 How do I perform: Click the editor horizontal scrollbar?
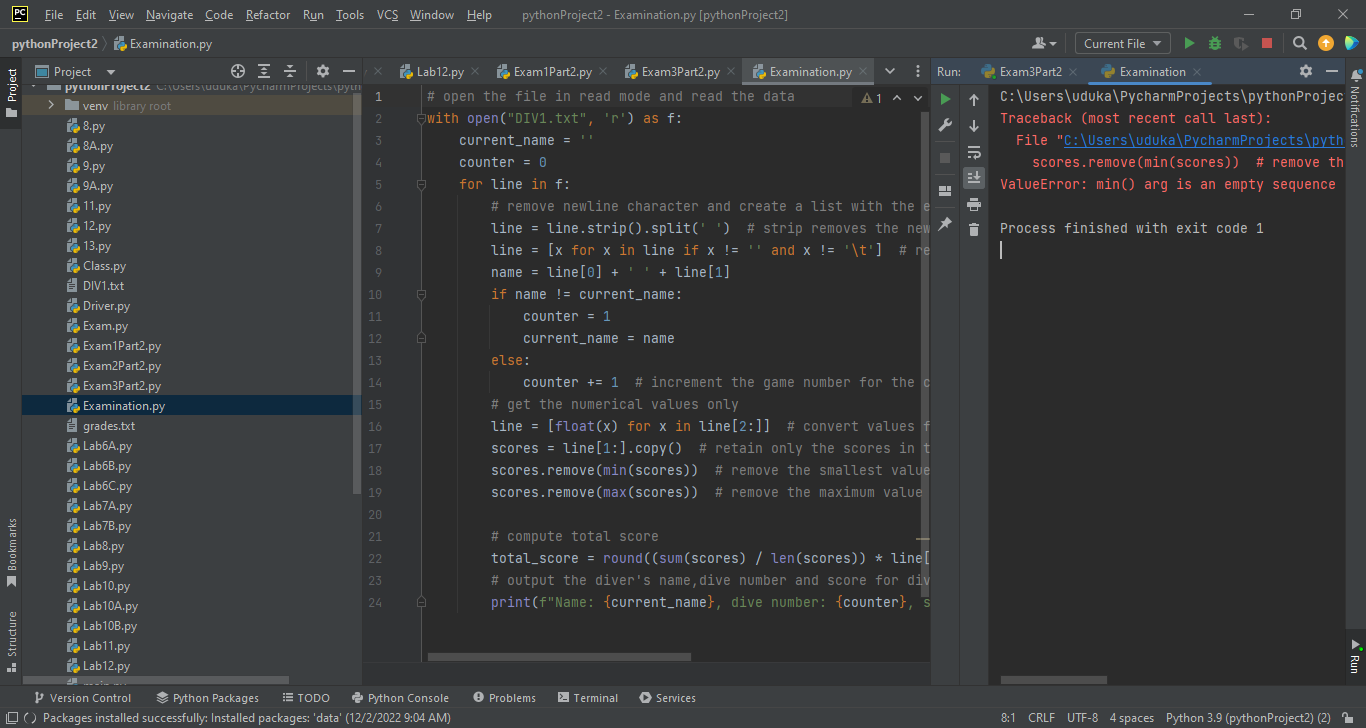coord(559,657)
